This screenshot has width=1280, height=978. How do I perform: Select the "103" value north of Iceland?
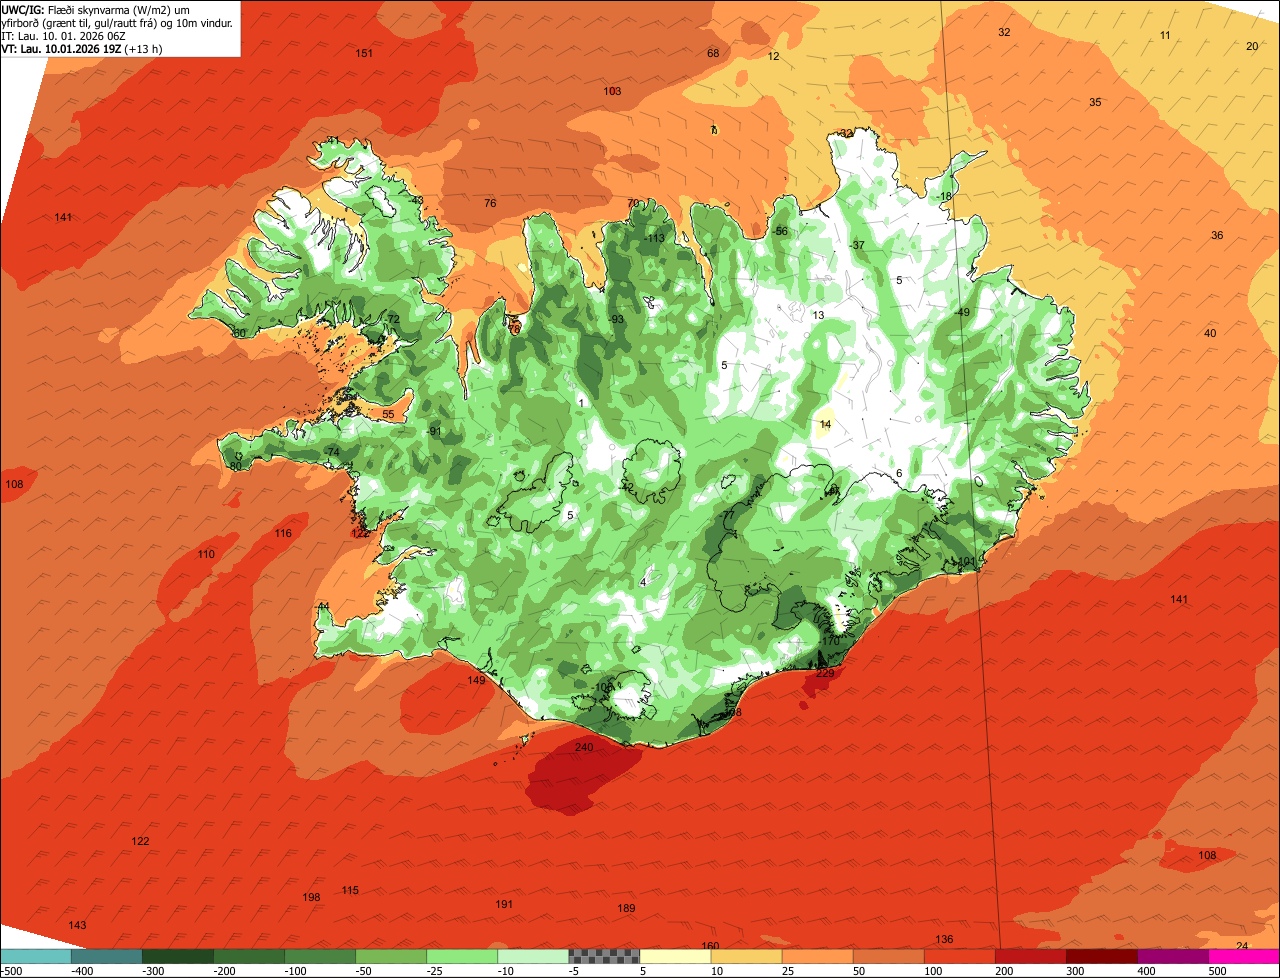[612, 91]
